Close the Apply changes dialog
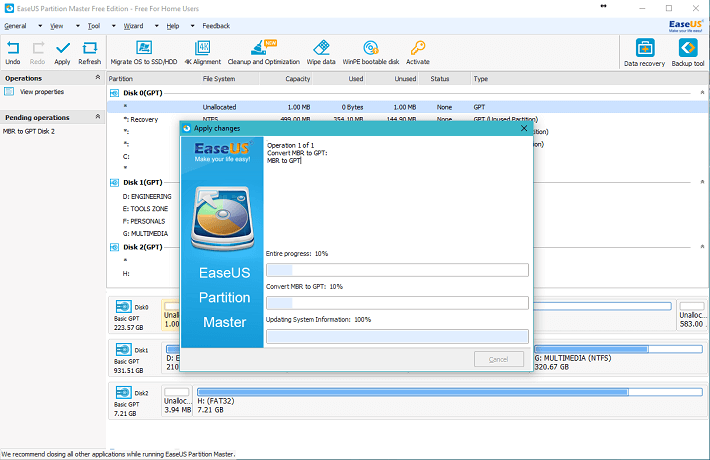This screenshot has height=460, width=710. click(x=524, y=128)
